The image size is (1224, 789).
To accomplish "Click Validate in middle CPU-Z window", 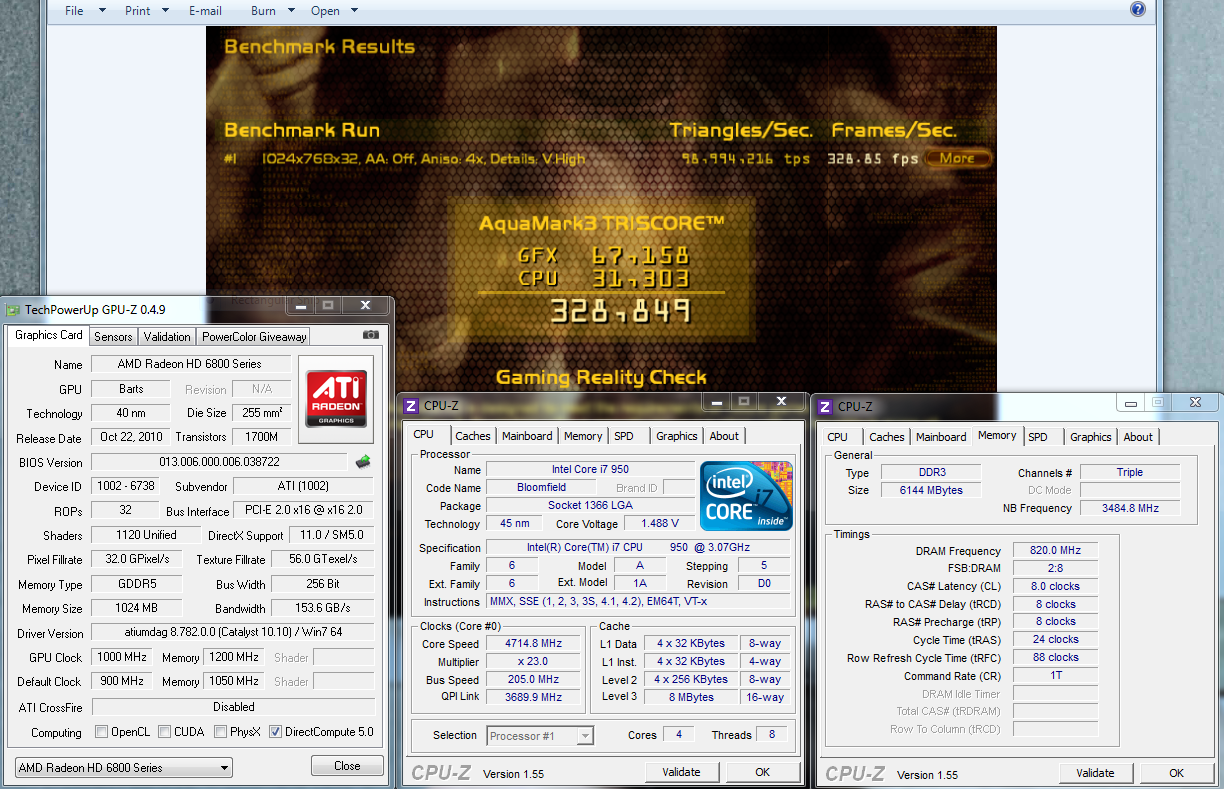I will [x=681, y=772].
